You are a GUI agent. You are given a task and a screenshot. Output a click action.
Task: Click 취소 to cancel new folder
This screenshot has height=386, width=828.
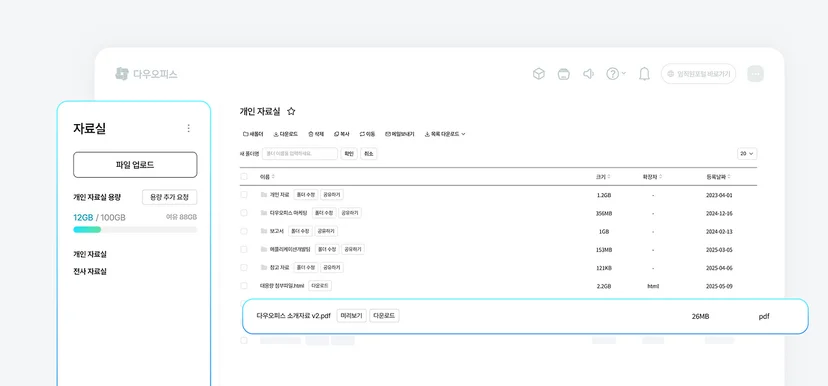point(369,154)
